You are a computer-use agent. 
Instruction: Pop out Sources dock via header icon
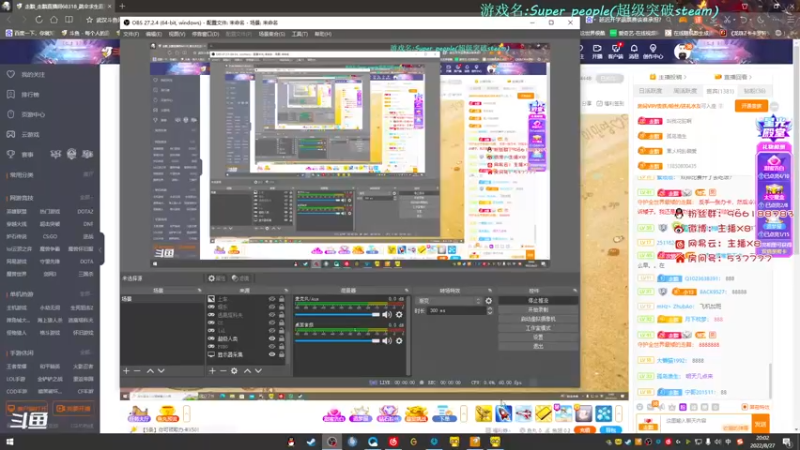pyautogui.click(x=286, y=290)
